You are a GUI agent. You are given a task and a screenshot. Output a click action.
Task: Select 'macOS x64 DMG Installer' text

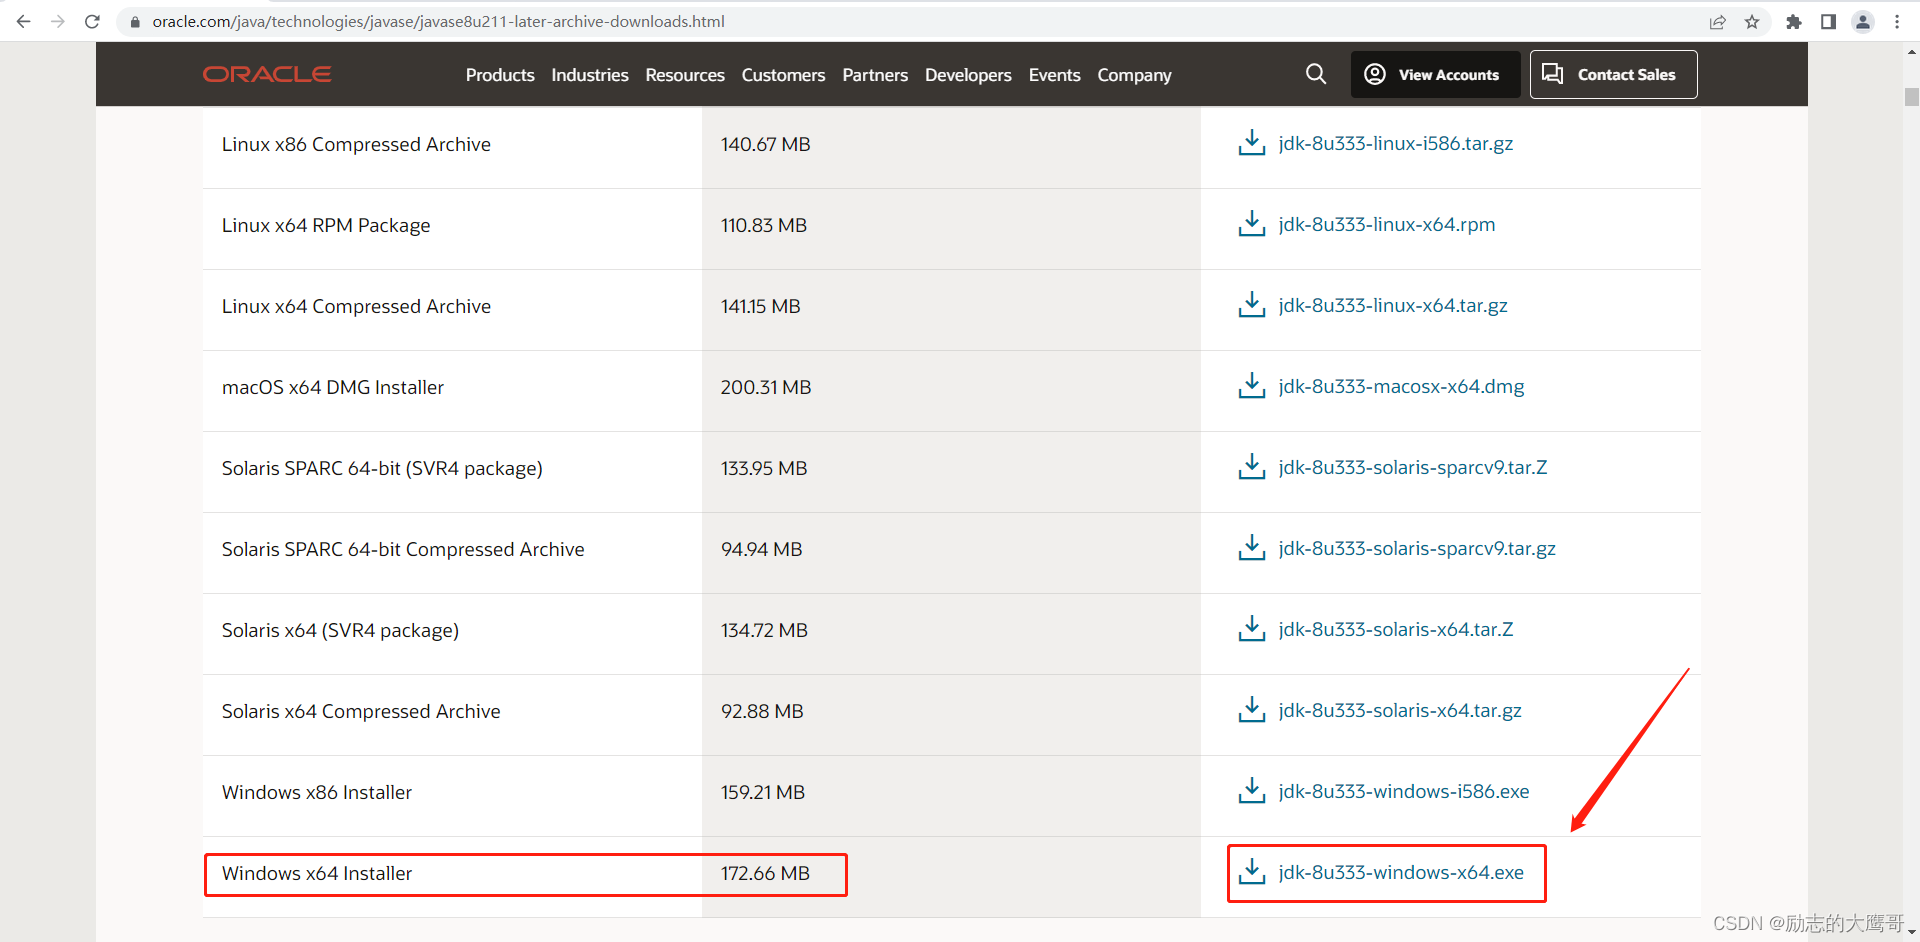coord(333,387)
